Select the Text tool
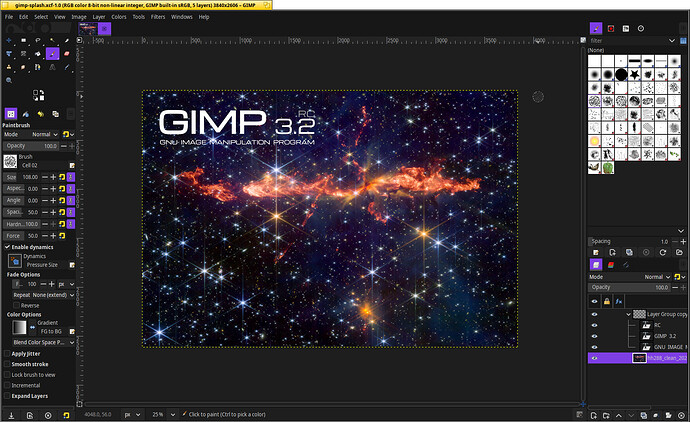The width and height of the screenshot is (690, 422). [52, 67]
